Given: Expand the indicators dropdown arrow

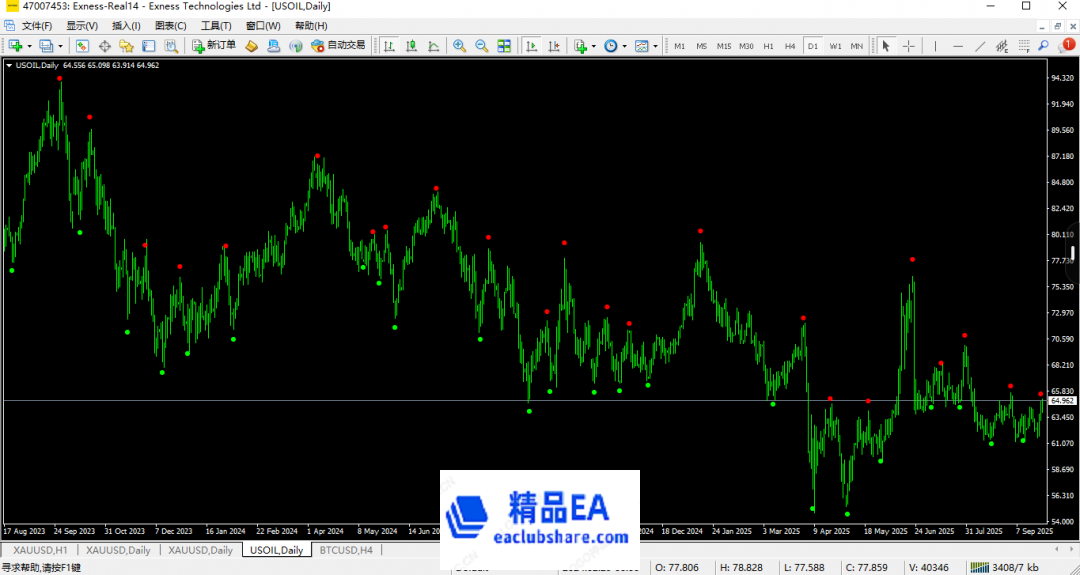Looking at the screenshot, I should tap(594, 46).
